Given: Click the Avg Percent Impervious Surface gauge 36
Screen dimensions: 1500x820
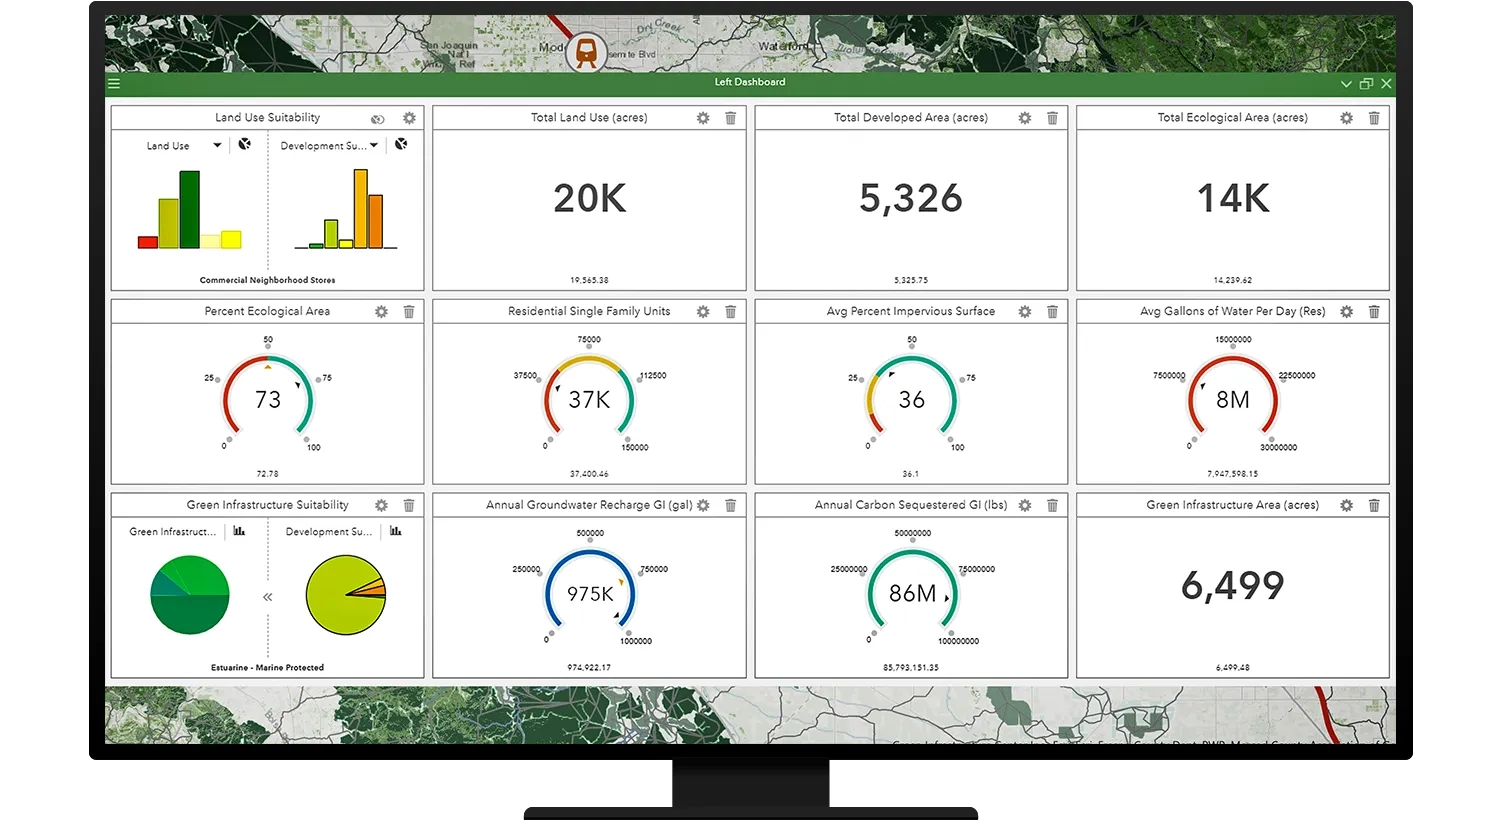Looking at the screenshot, I should pos(911,400).
